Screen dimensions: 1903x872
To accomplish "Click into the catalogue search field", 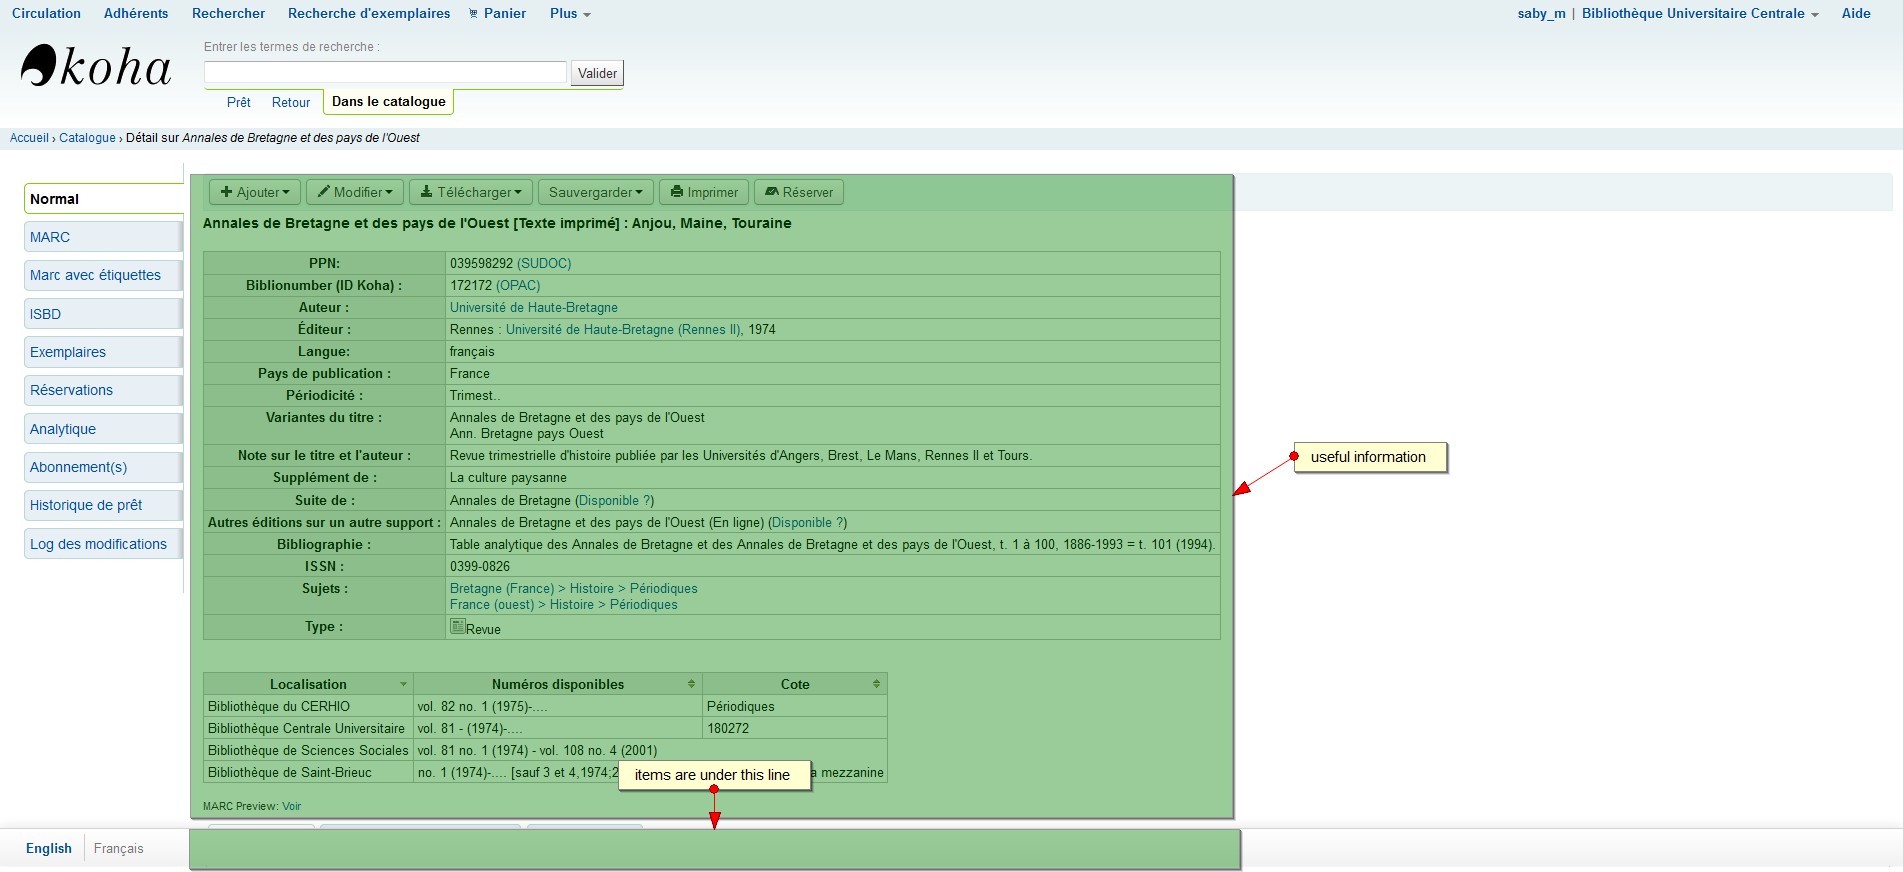I will [x=385, y=73].
